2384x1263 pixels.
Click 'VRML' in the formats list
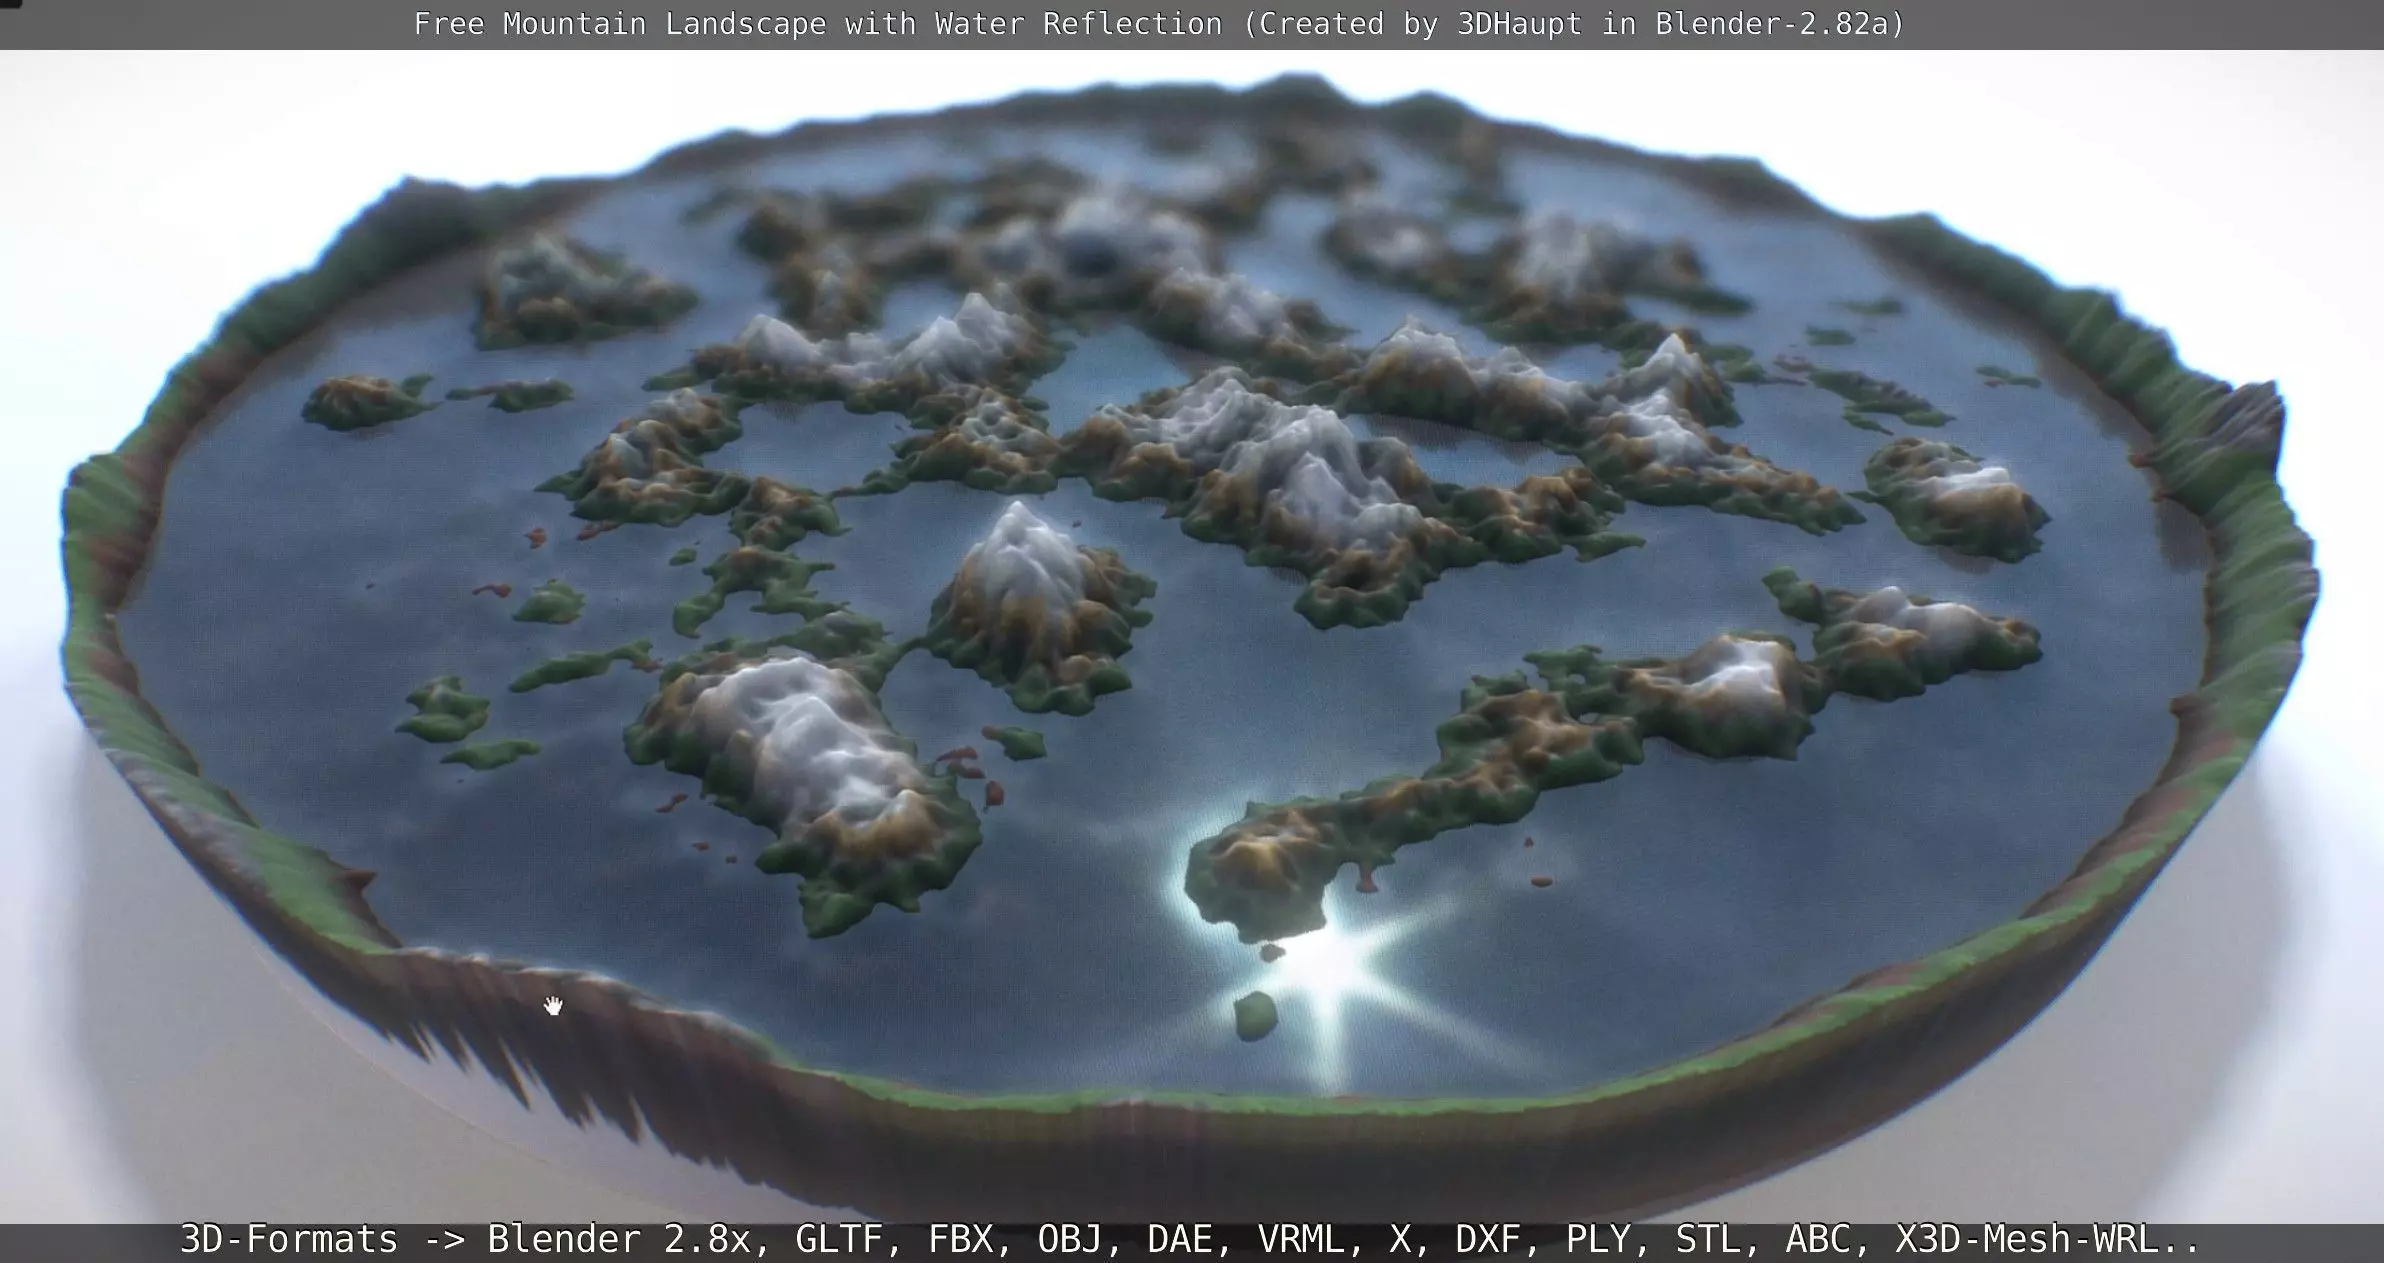click(1300, 1240)
